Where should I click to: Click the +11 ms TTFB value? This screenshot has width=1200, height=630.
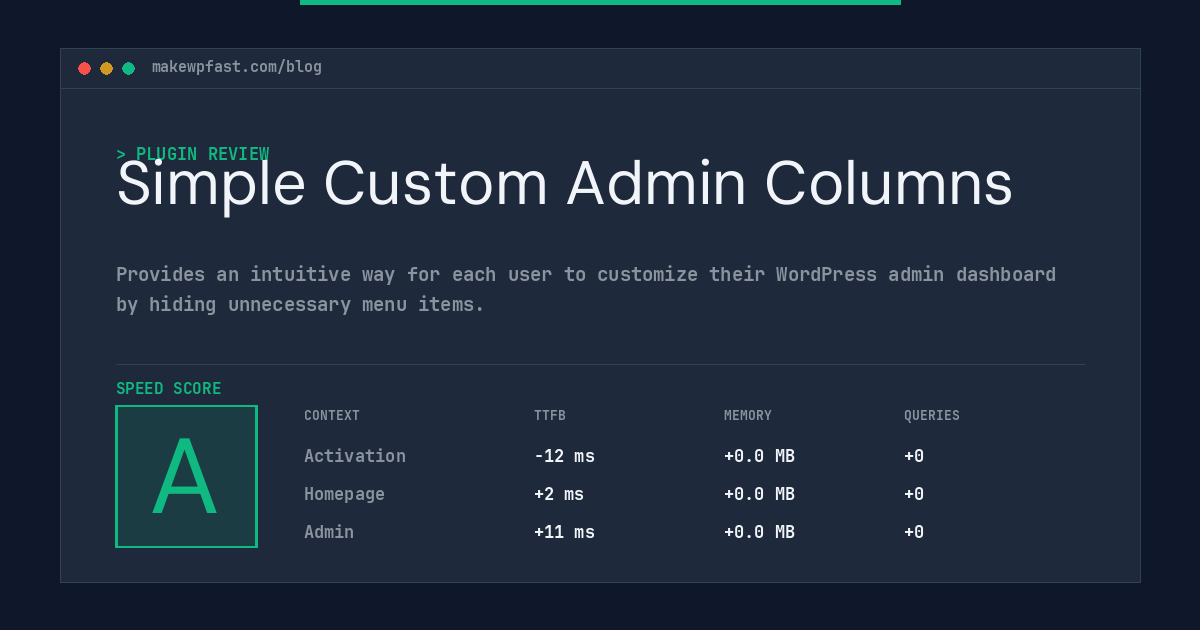click(x=564, y=532)
